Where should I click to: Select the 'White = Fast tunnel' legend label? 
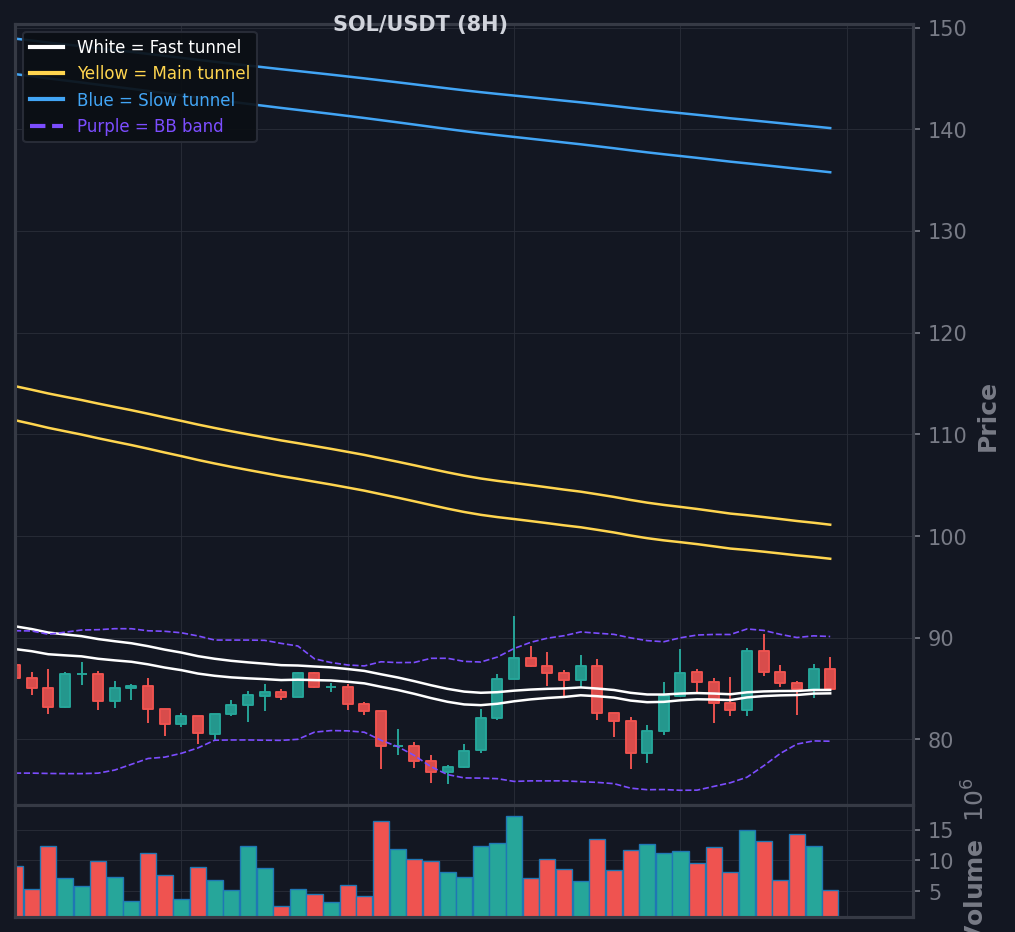point(159,47)
